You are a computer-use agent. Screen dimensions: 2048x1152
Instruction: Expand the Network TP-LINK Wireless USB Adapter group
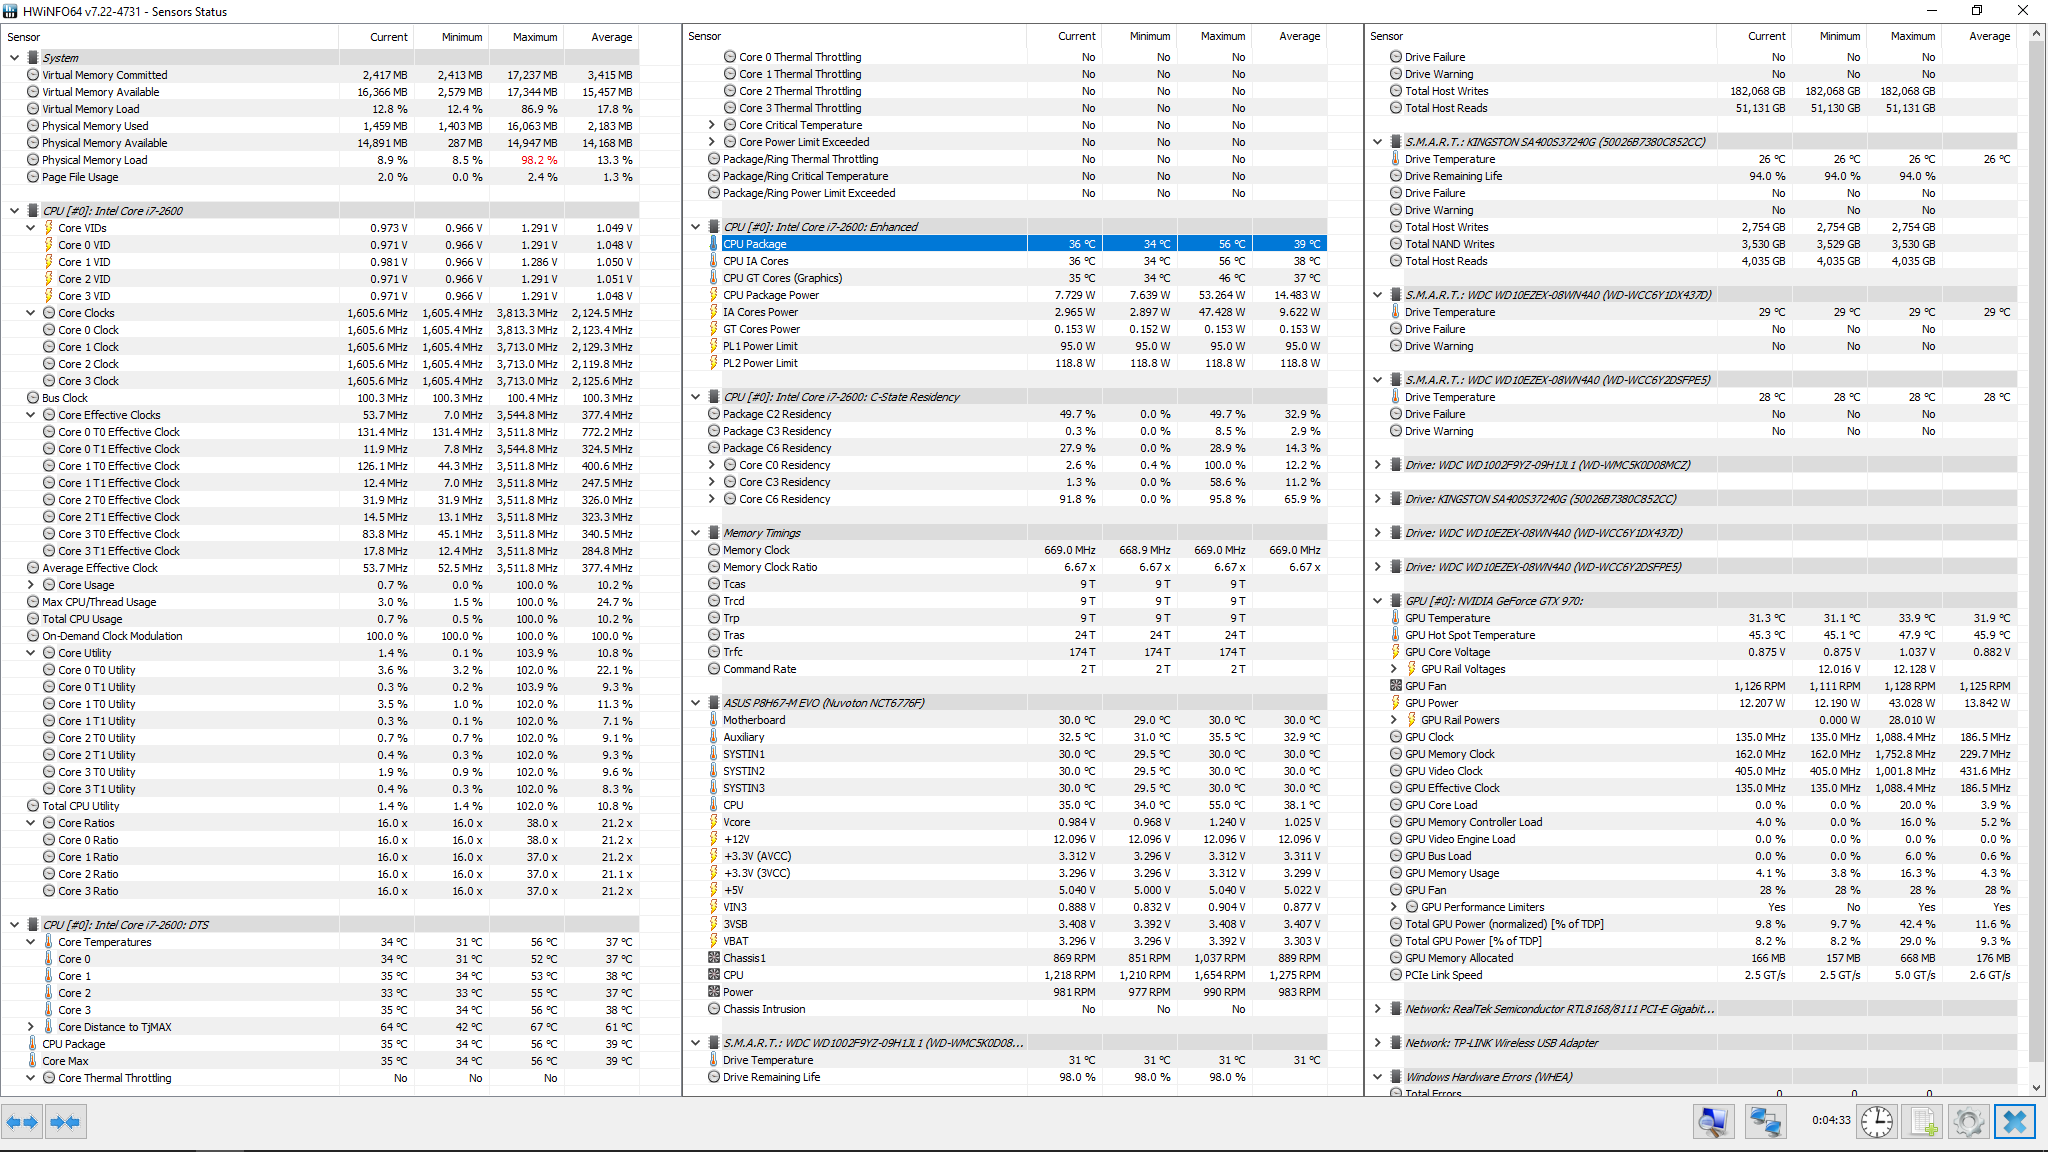[x=1377, y=1043]
